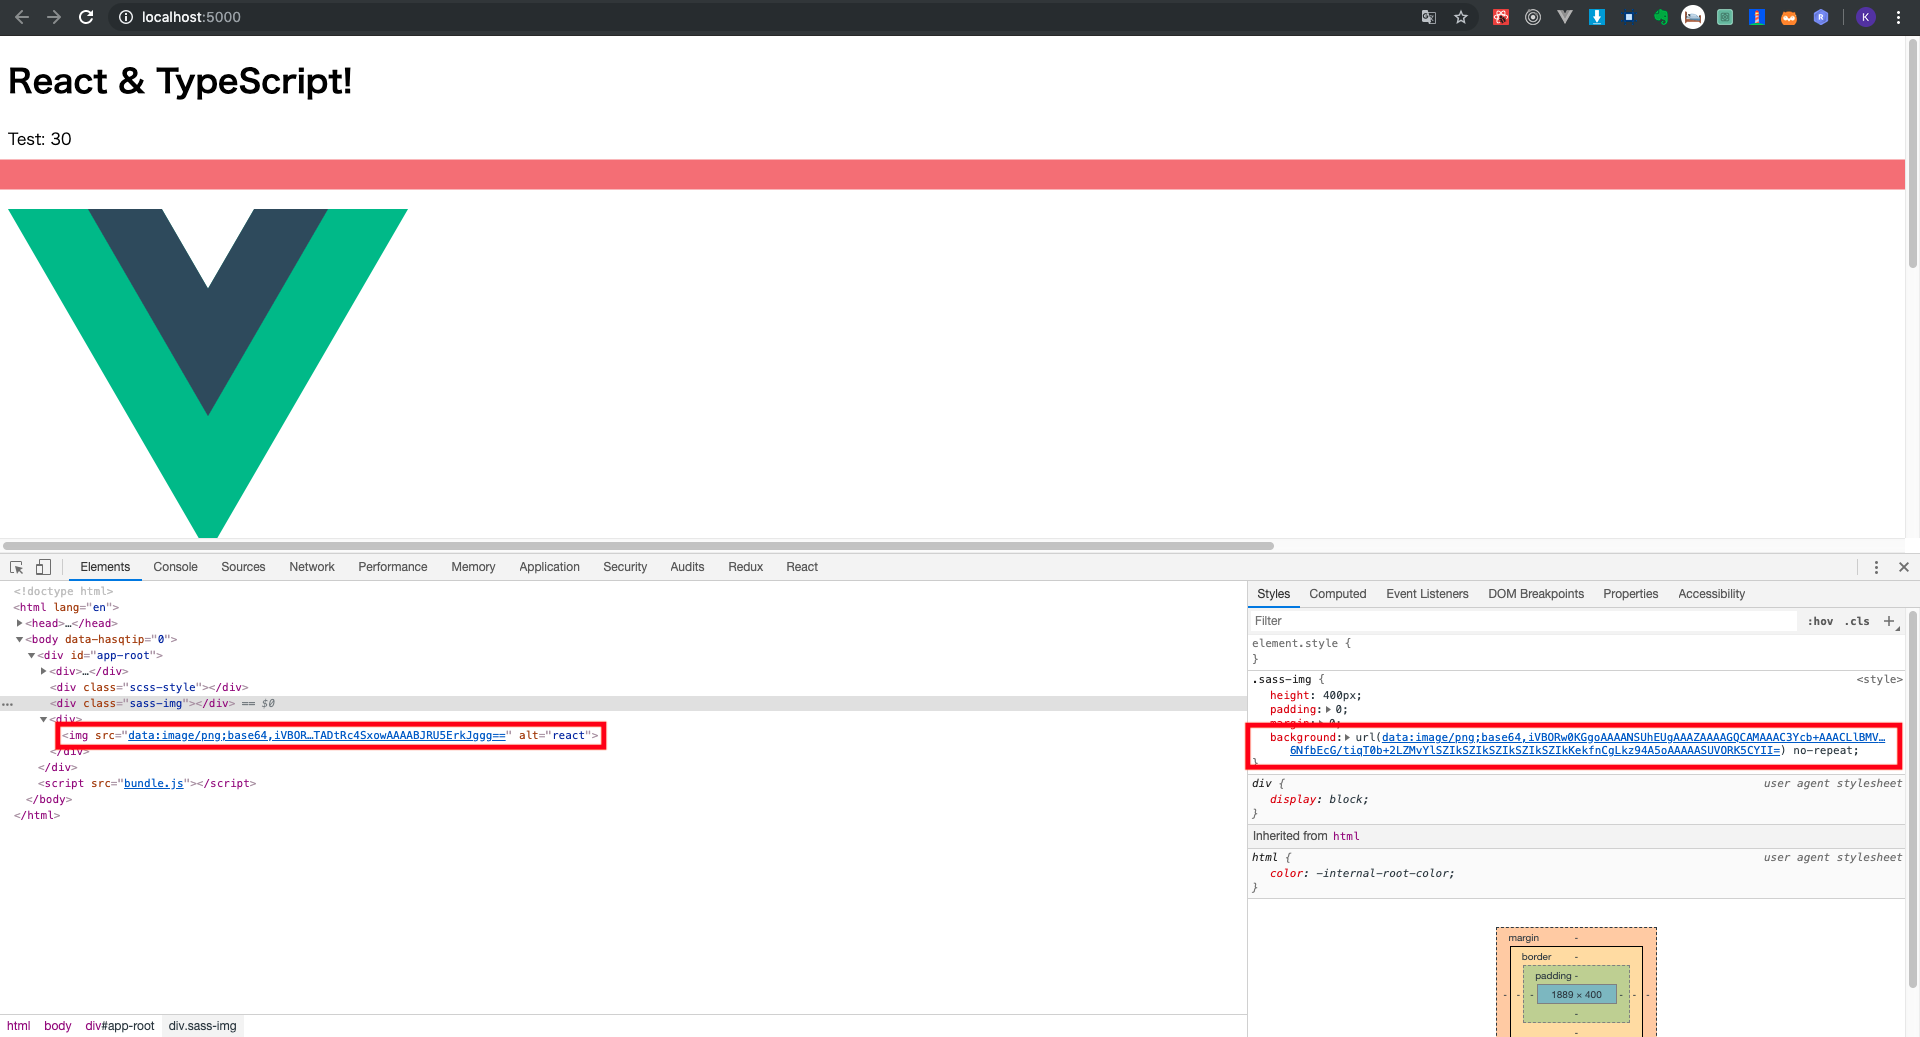Open the teal square extension icon
1920x1037 pixels.
1725,17
